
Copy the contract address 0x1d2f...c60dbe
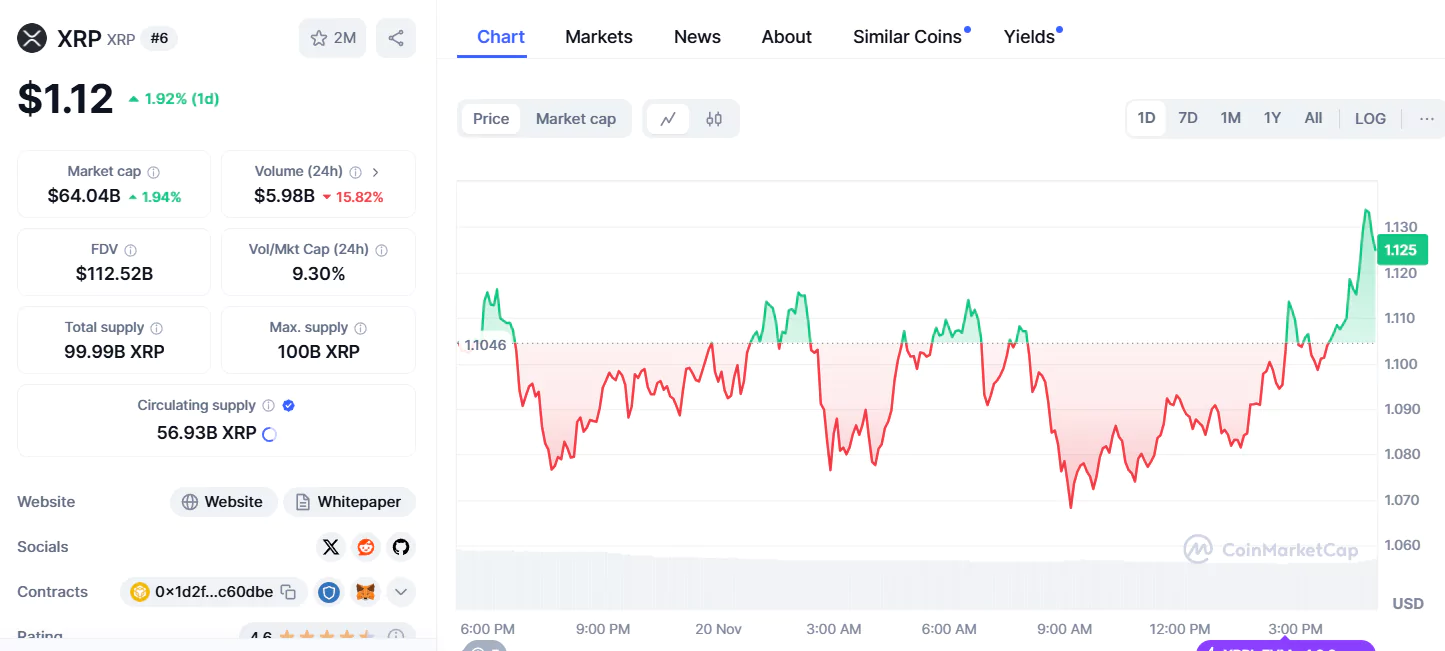point(288,592)
